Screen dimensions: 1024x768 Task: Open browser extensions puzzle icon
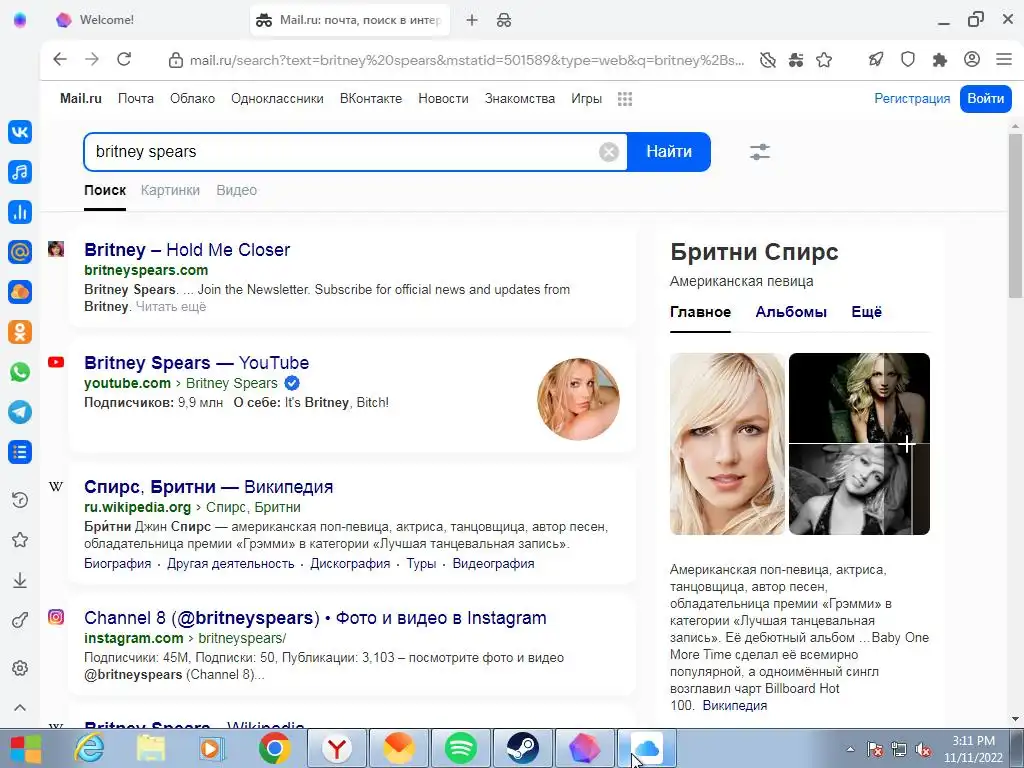(940, 60)
